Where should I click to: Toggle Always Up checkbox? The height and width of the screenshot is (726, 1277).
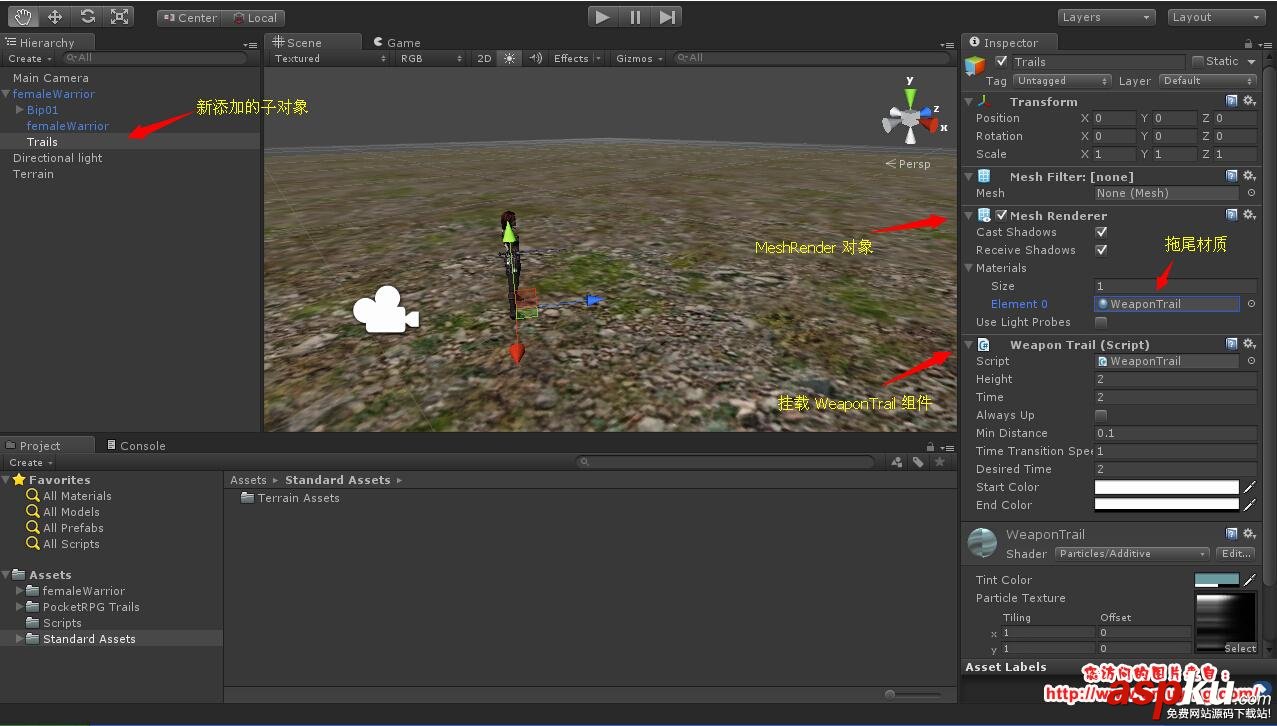tap(1101, 415)
